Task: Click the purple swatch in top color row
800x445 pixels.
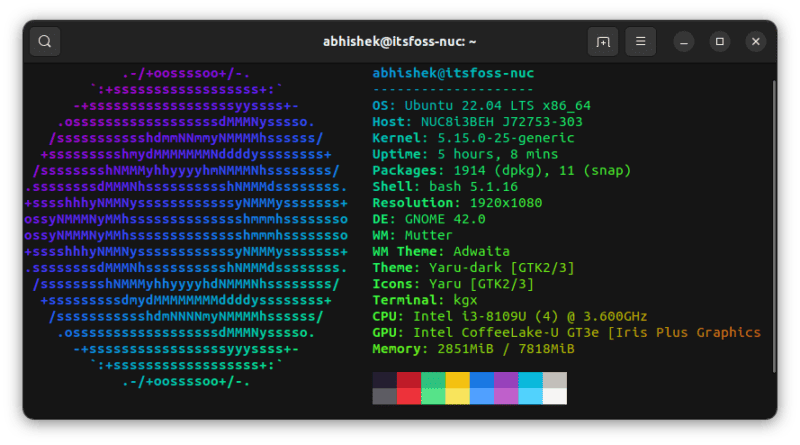Action: click(506, 380)
